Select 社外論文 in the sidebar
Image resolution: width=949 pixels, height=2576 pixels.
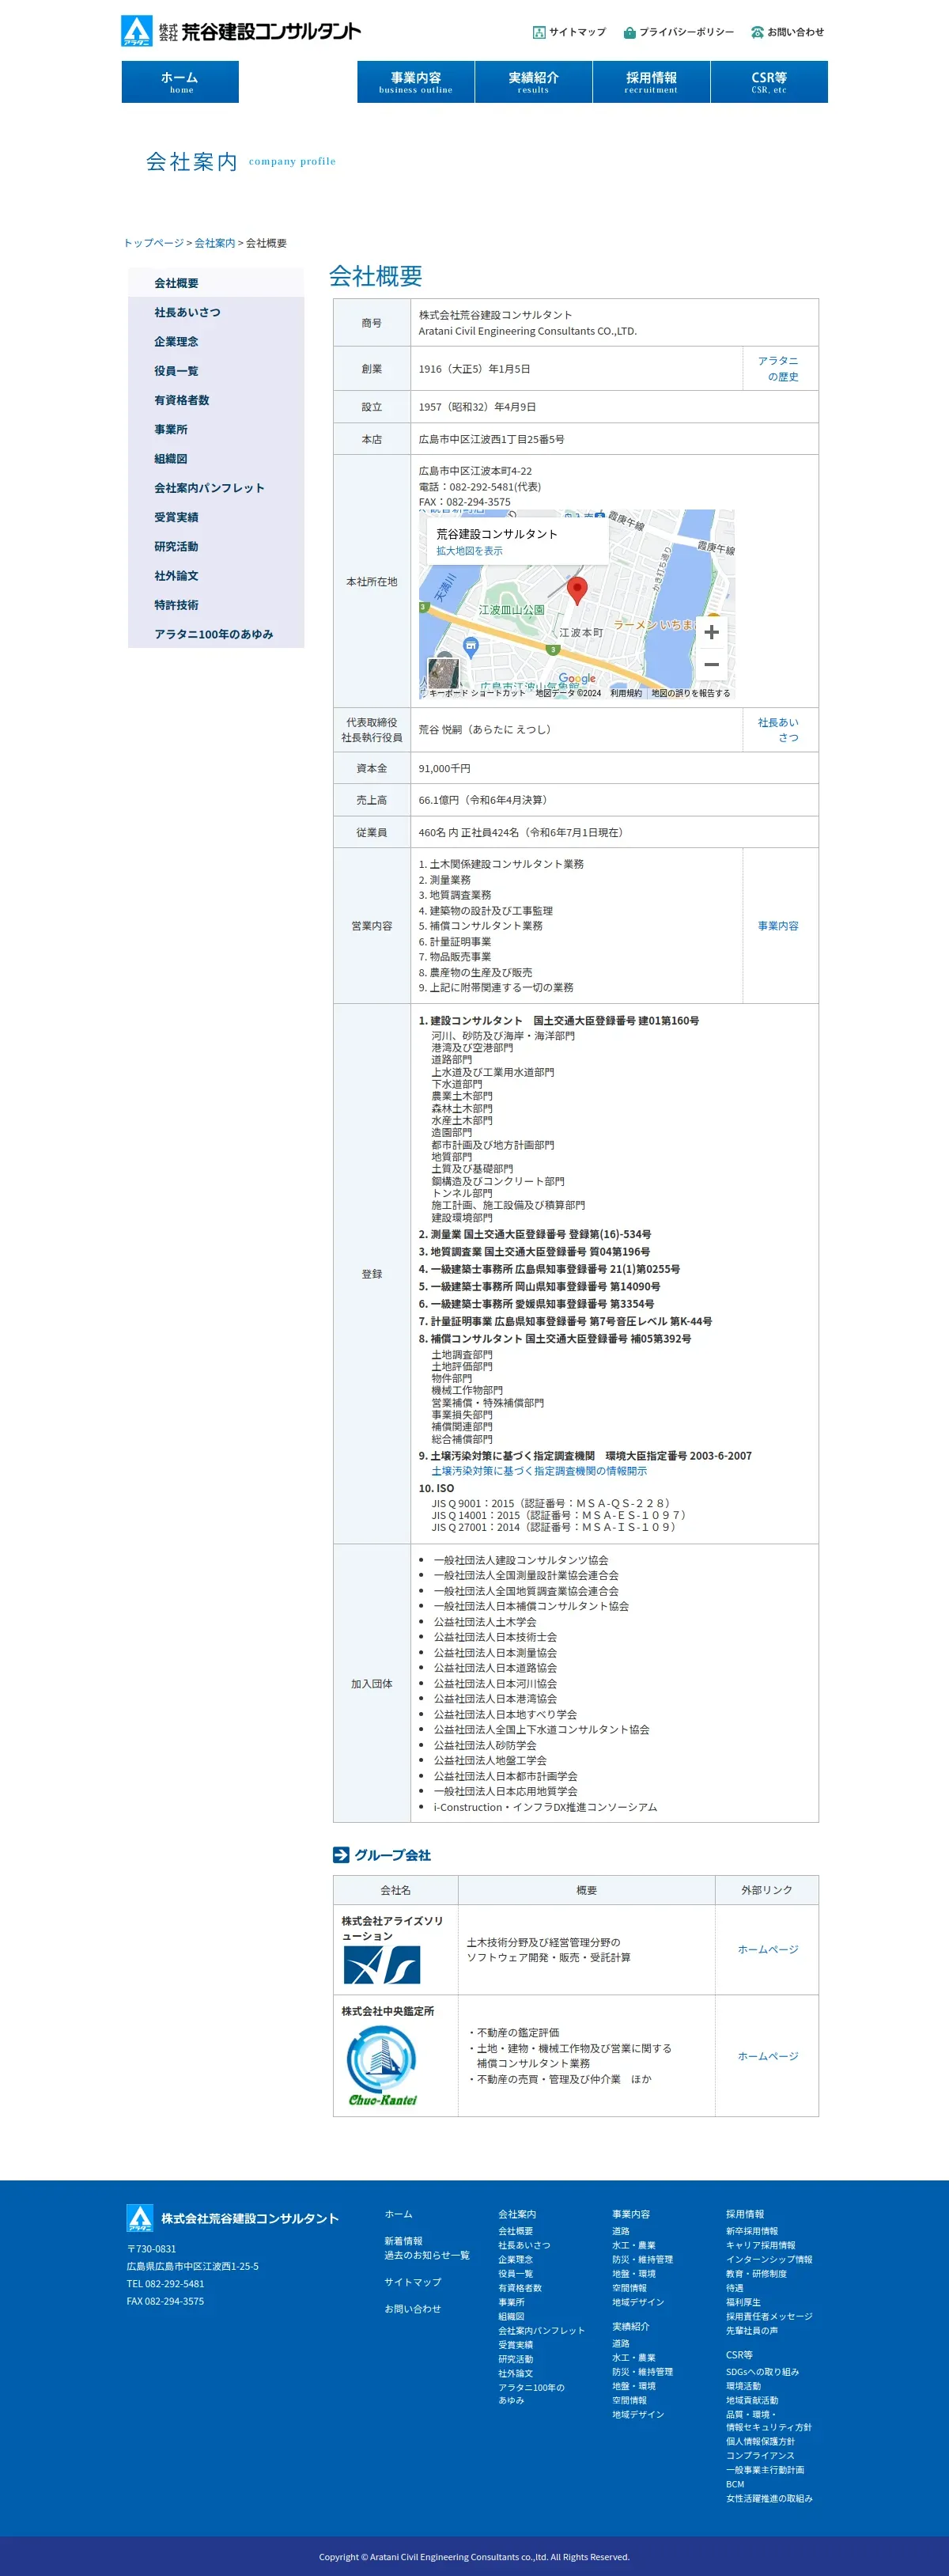(216, 575)
